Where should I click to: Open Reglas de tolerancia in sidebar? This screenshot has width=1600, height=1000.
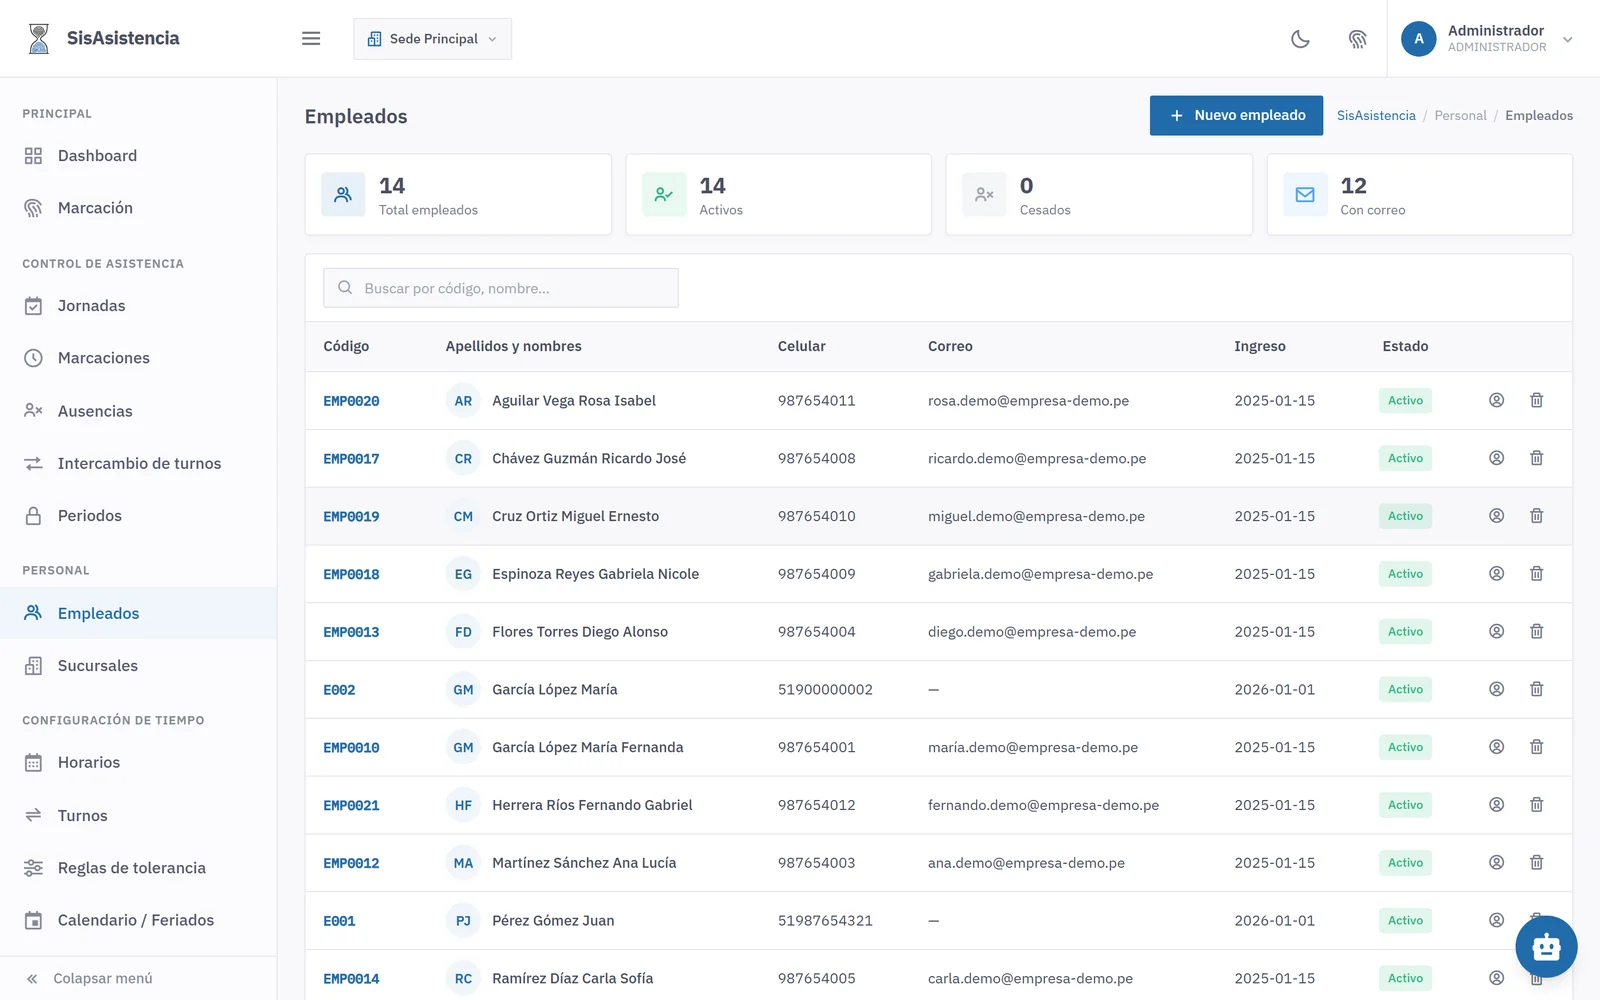click(138, 868)
